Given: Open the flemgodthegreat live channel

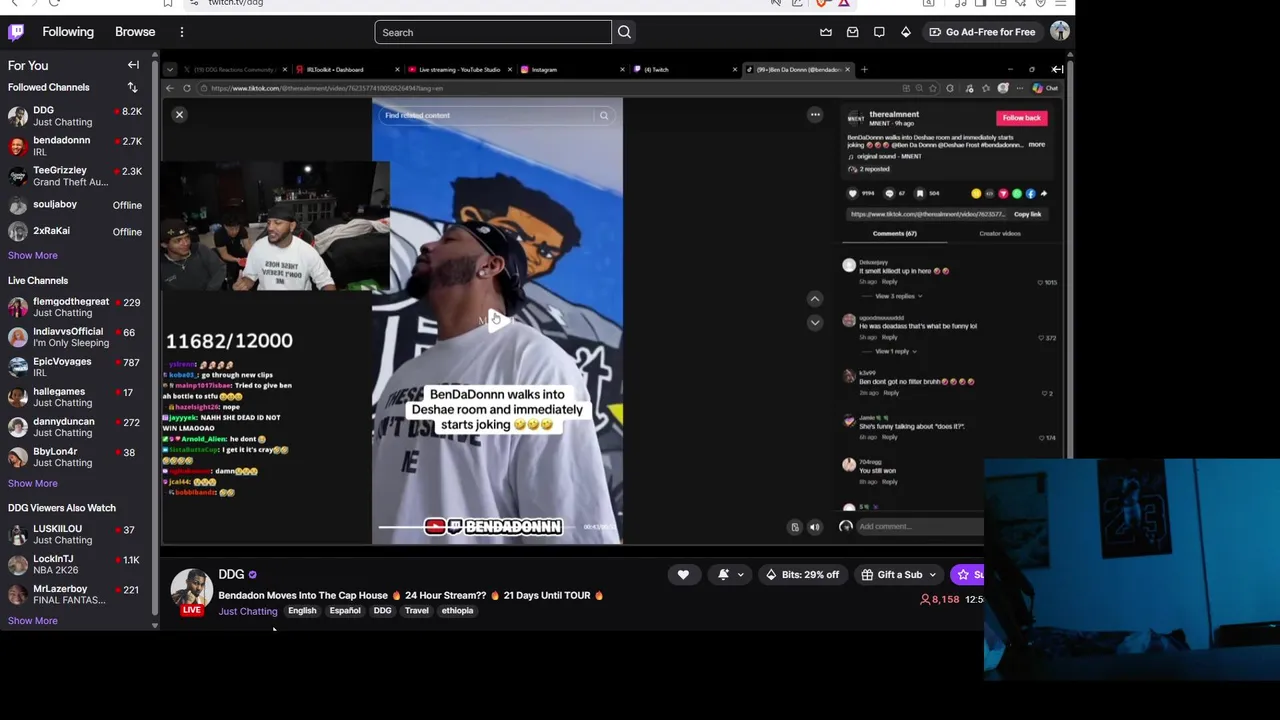Looking at the screenshot, I should pyautogui.click(x=77, y=307).
